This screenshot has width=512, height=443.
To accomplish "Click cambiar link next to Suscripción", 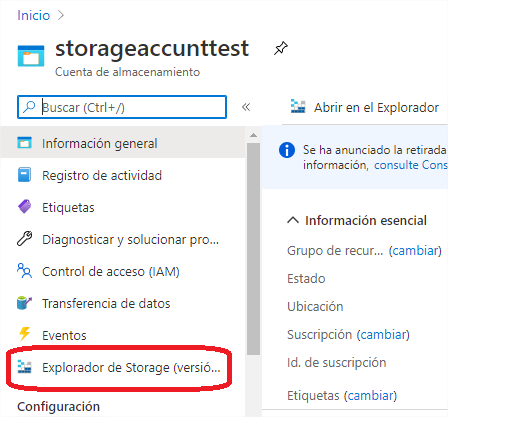I will click(x=383, y=334).
